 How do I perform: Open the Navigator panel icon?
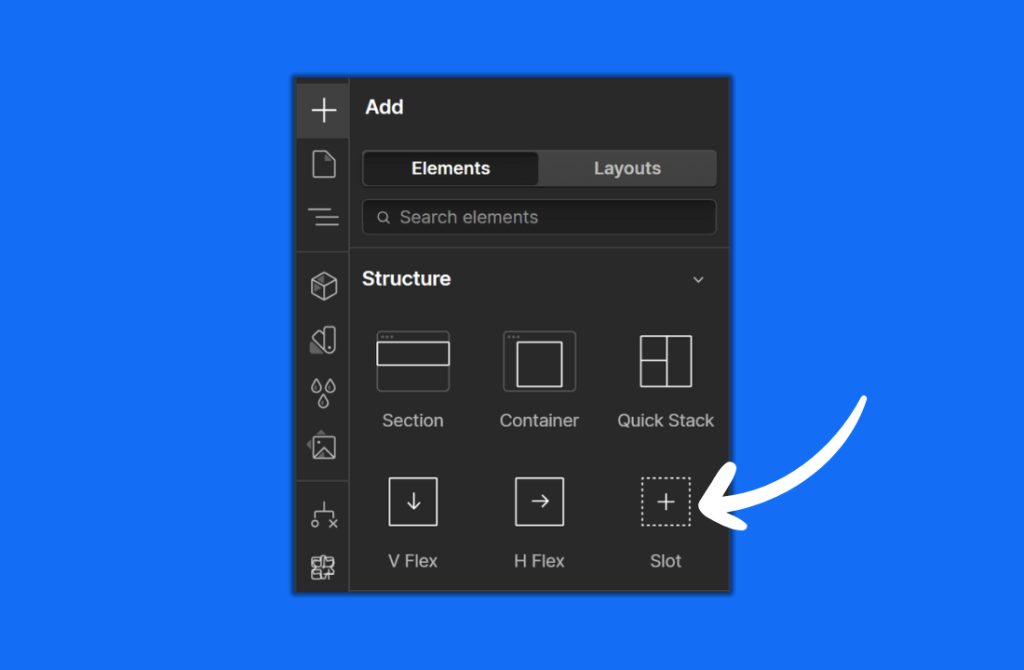point(323,216)
